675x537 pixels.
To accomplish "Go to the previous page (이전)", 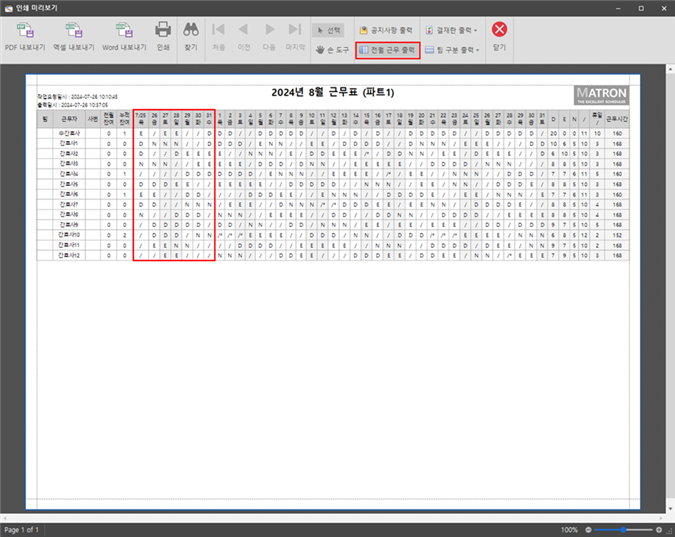I will point(243,34).
